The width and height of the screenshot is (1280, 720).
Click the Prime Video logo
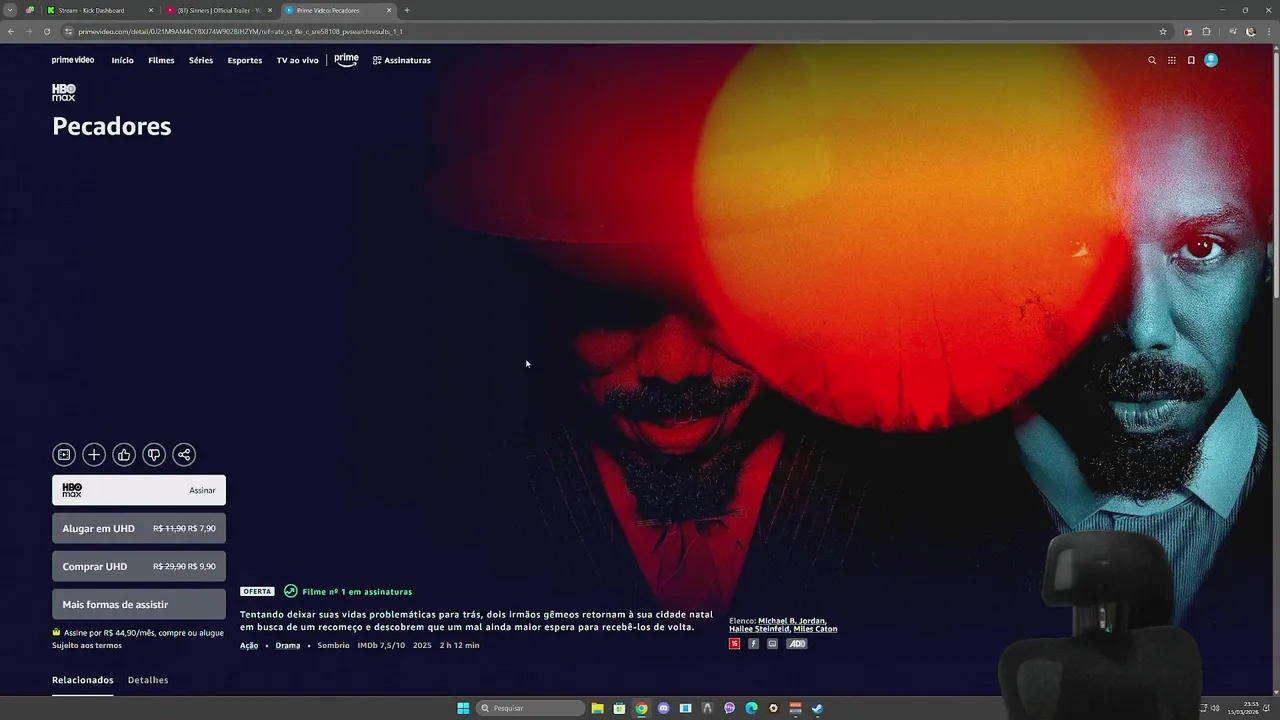click(x=73, y=60)
